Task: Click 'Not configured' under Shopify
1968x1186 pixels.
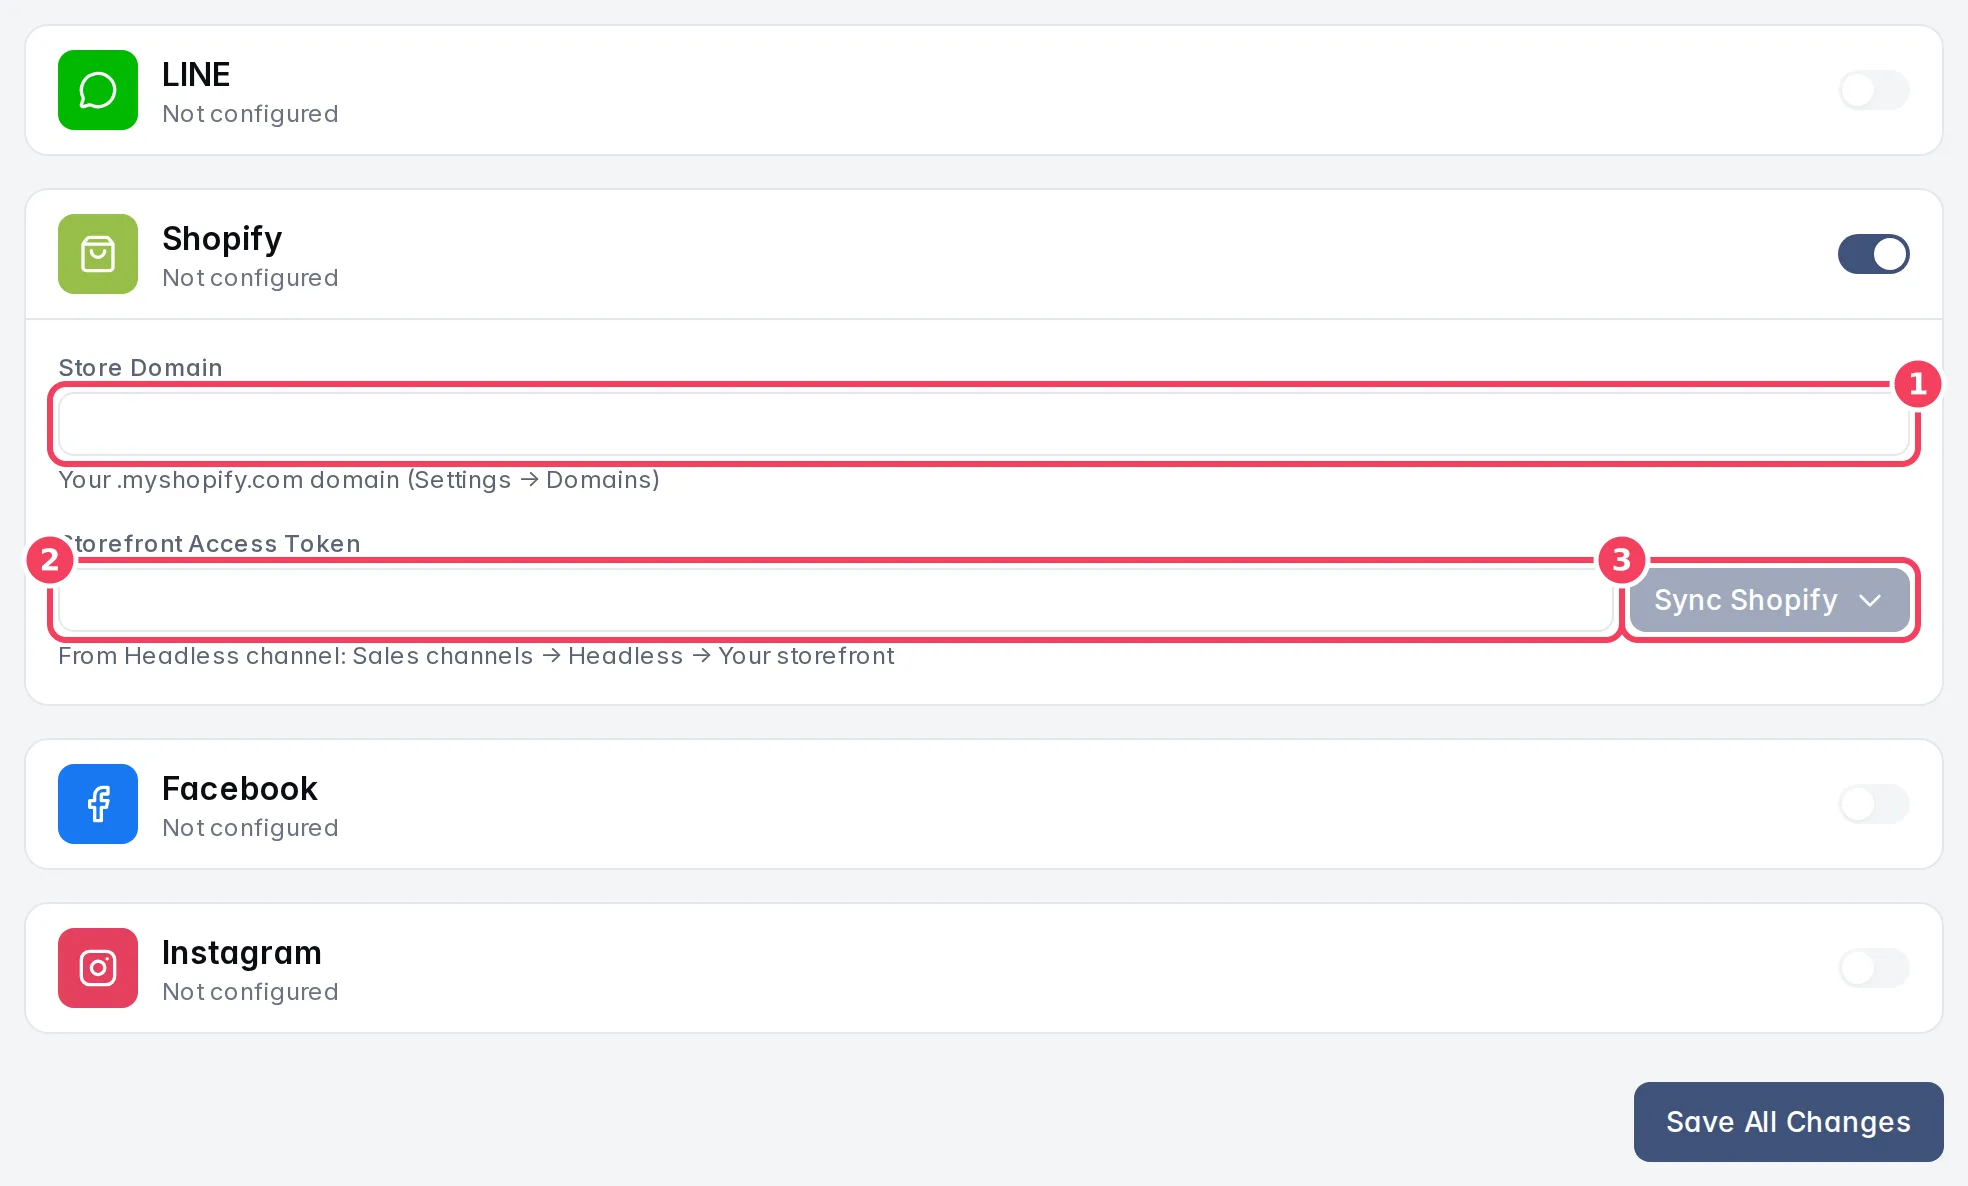Action: [x=250, y=278]
